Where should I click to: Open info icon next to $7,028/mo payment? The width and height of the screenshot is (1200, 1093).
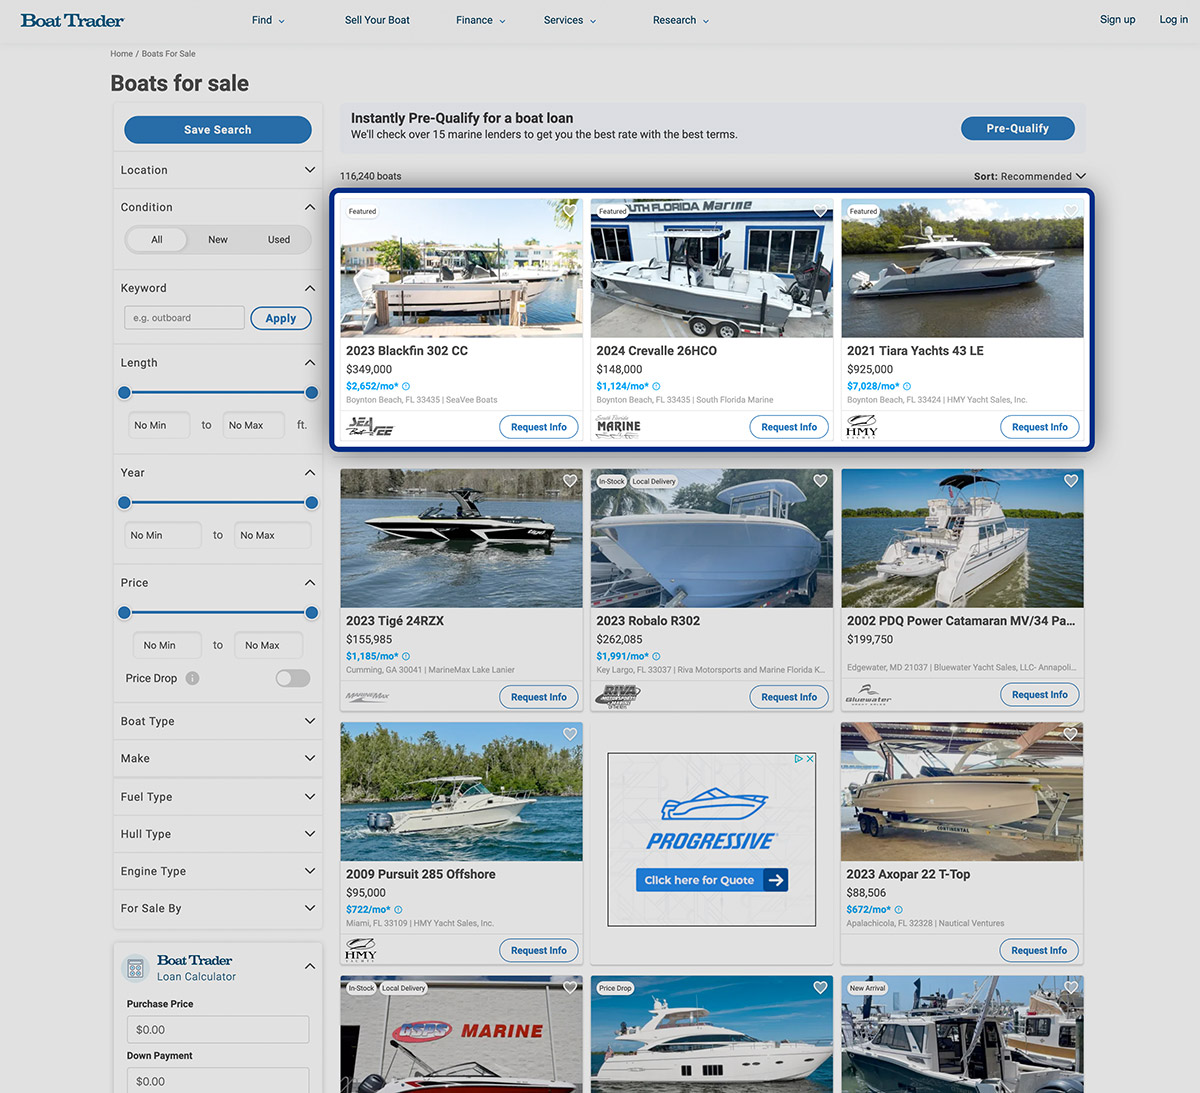tap(907, 386)
